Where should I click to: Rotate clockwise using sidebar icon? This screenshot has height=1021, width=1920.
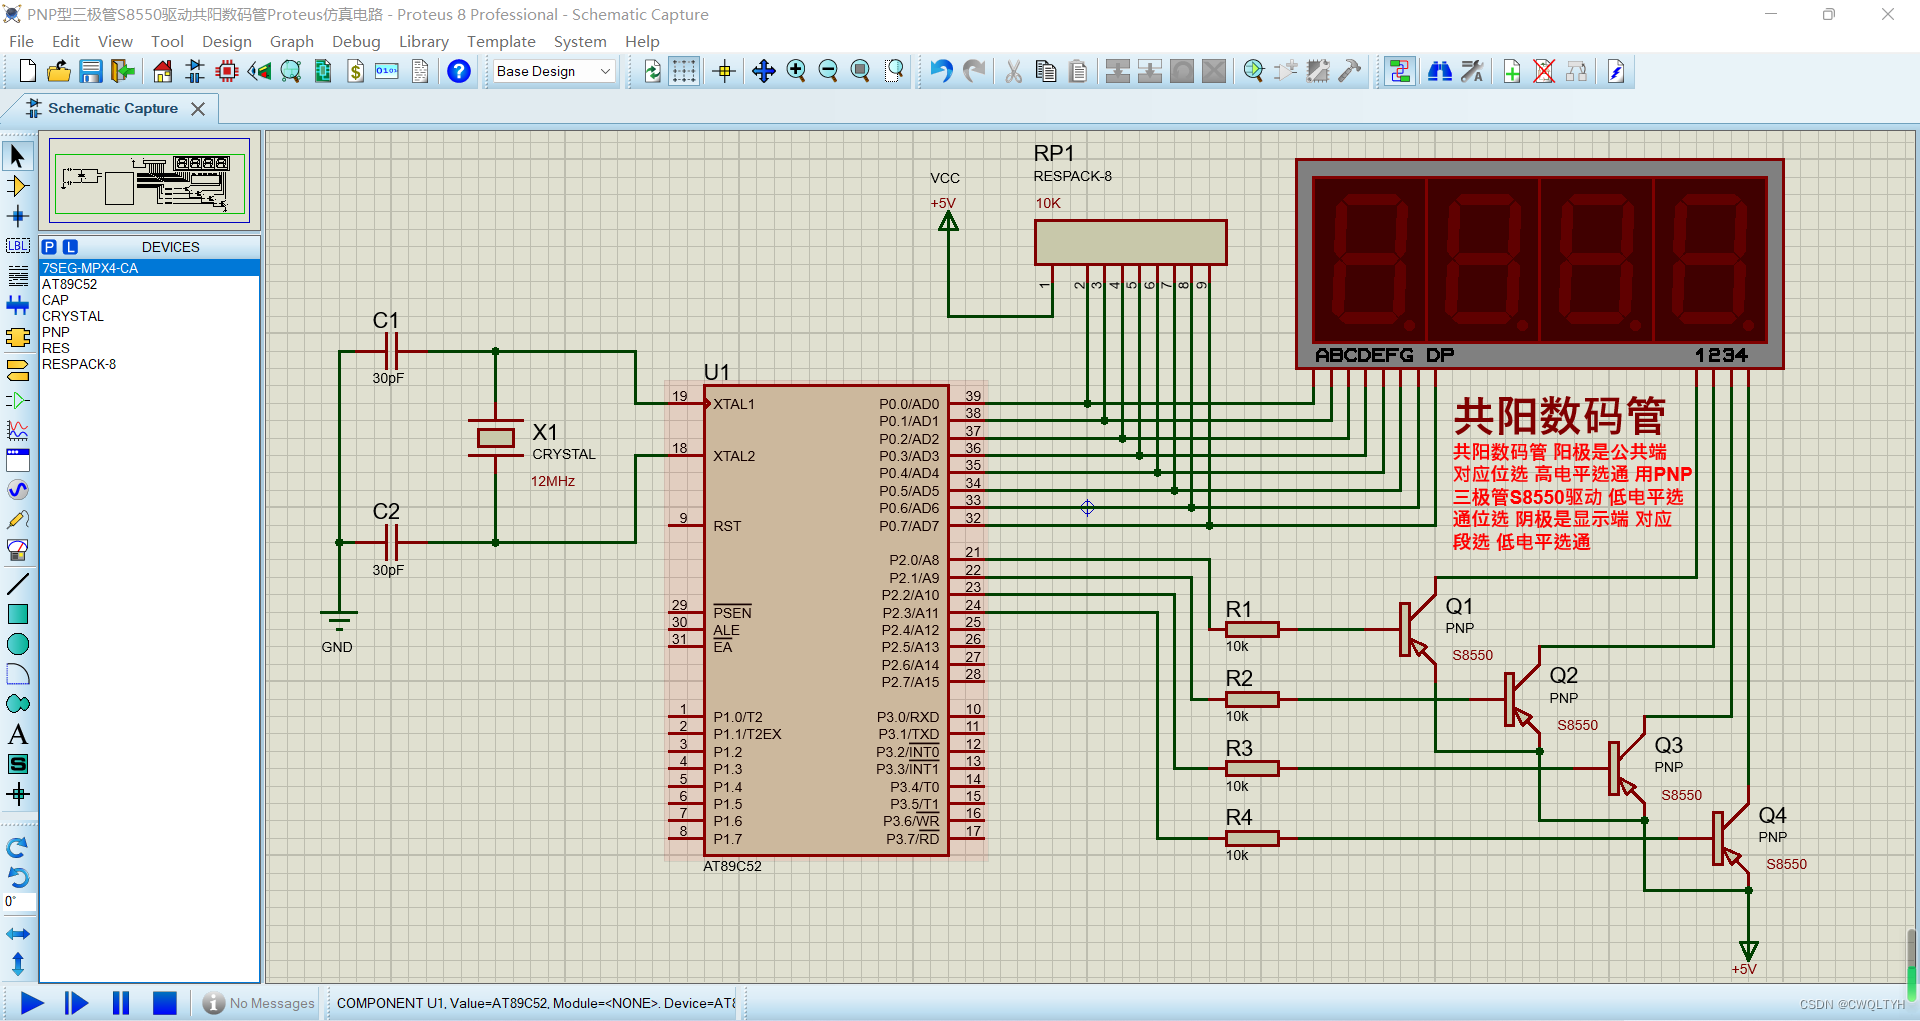[x=17, y=848]
